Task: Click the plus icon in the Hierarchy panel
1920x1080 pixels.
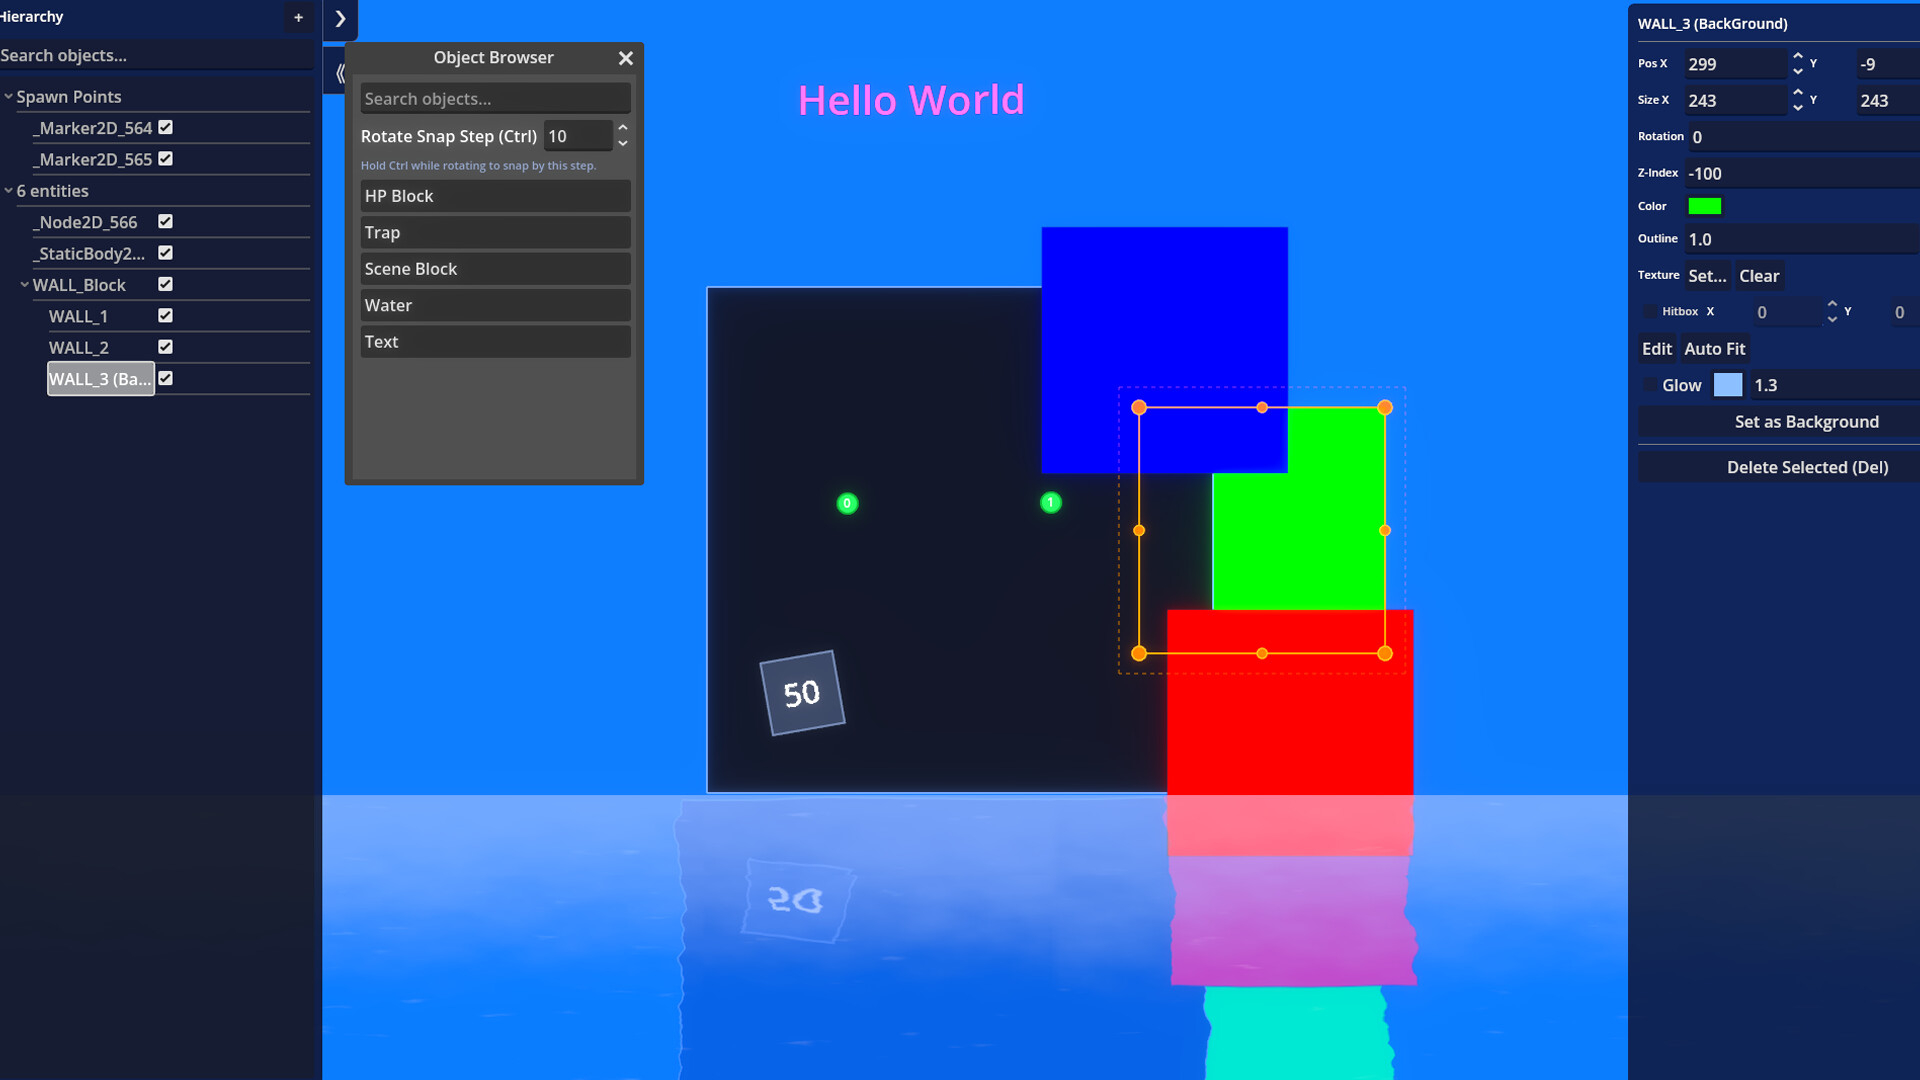Action: (298, 17)
